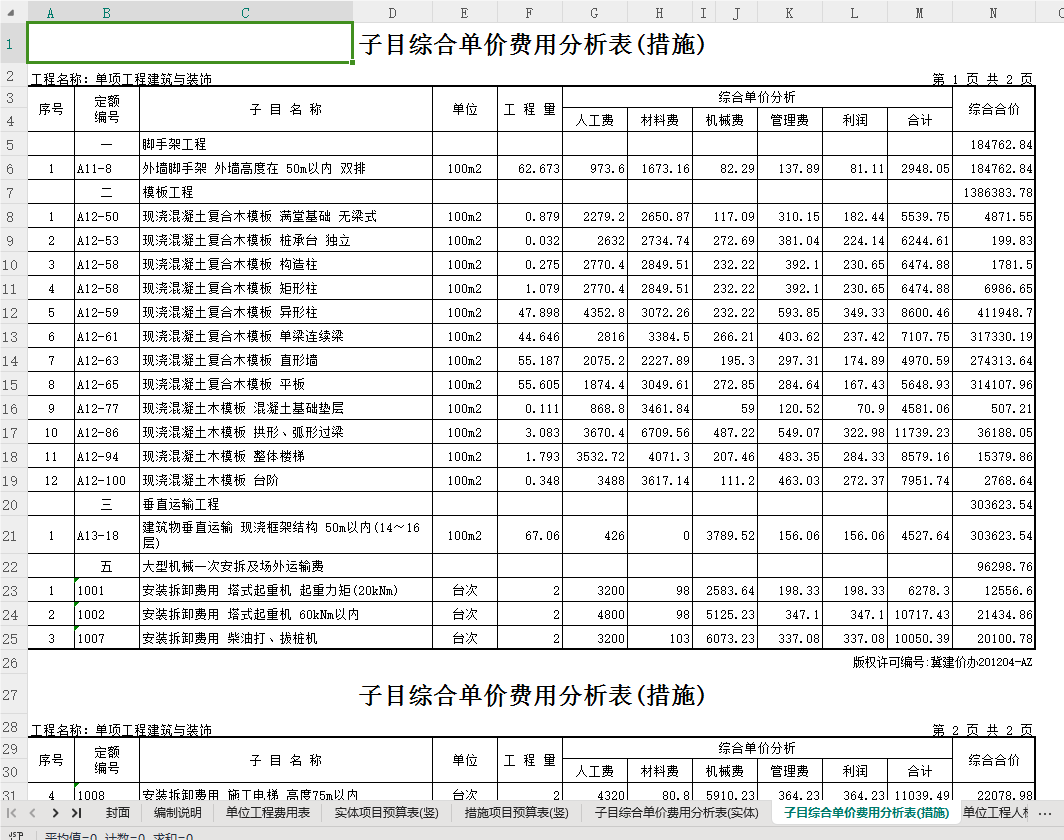Jump to the last sheet tab arrow
Image resolution: width=1064 pixels, height=840 pixels.
pos(76,812)
